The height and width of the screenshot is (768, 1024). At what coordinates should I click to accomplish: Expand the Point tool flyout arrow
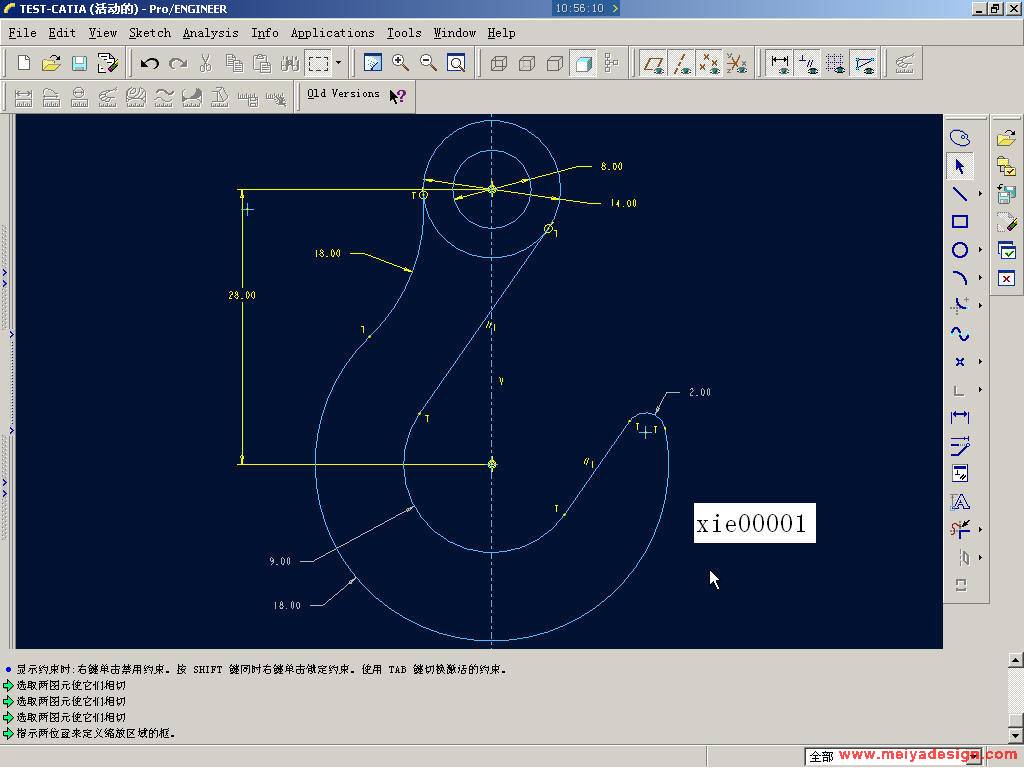point(980,362)
